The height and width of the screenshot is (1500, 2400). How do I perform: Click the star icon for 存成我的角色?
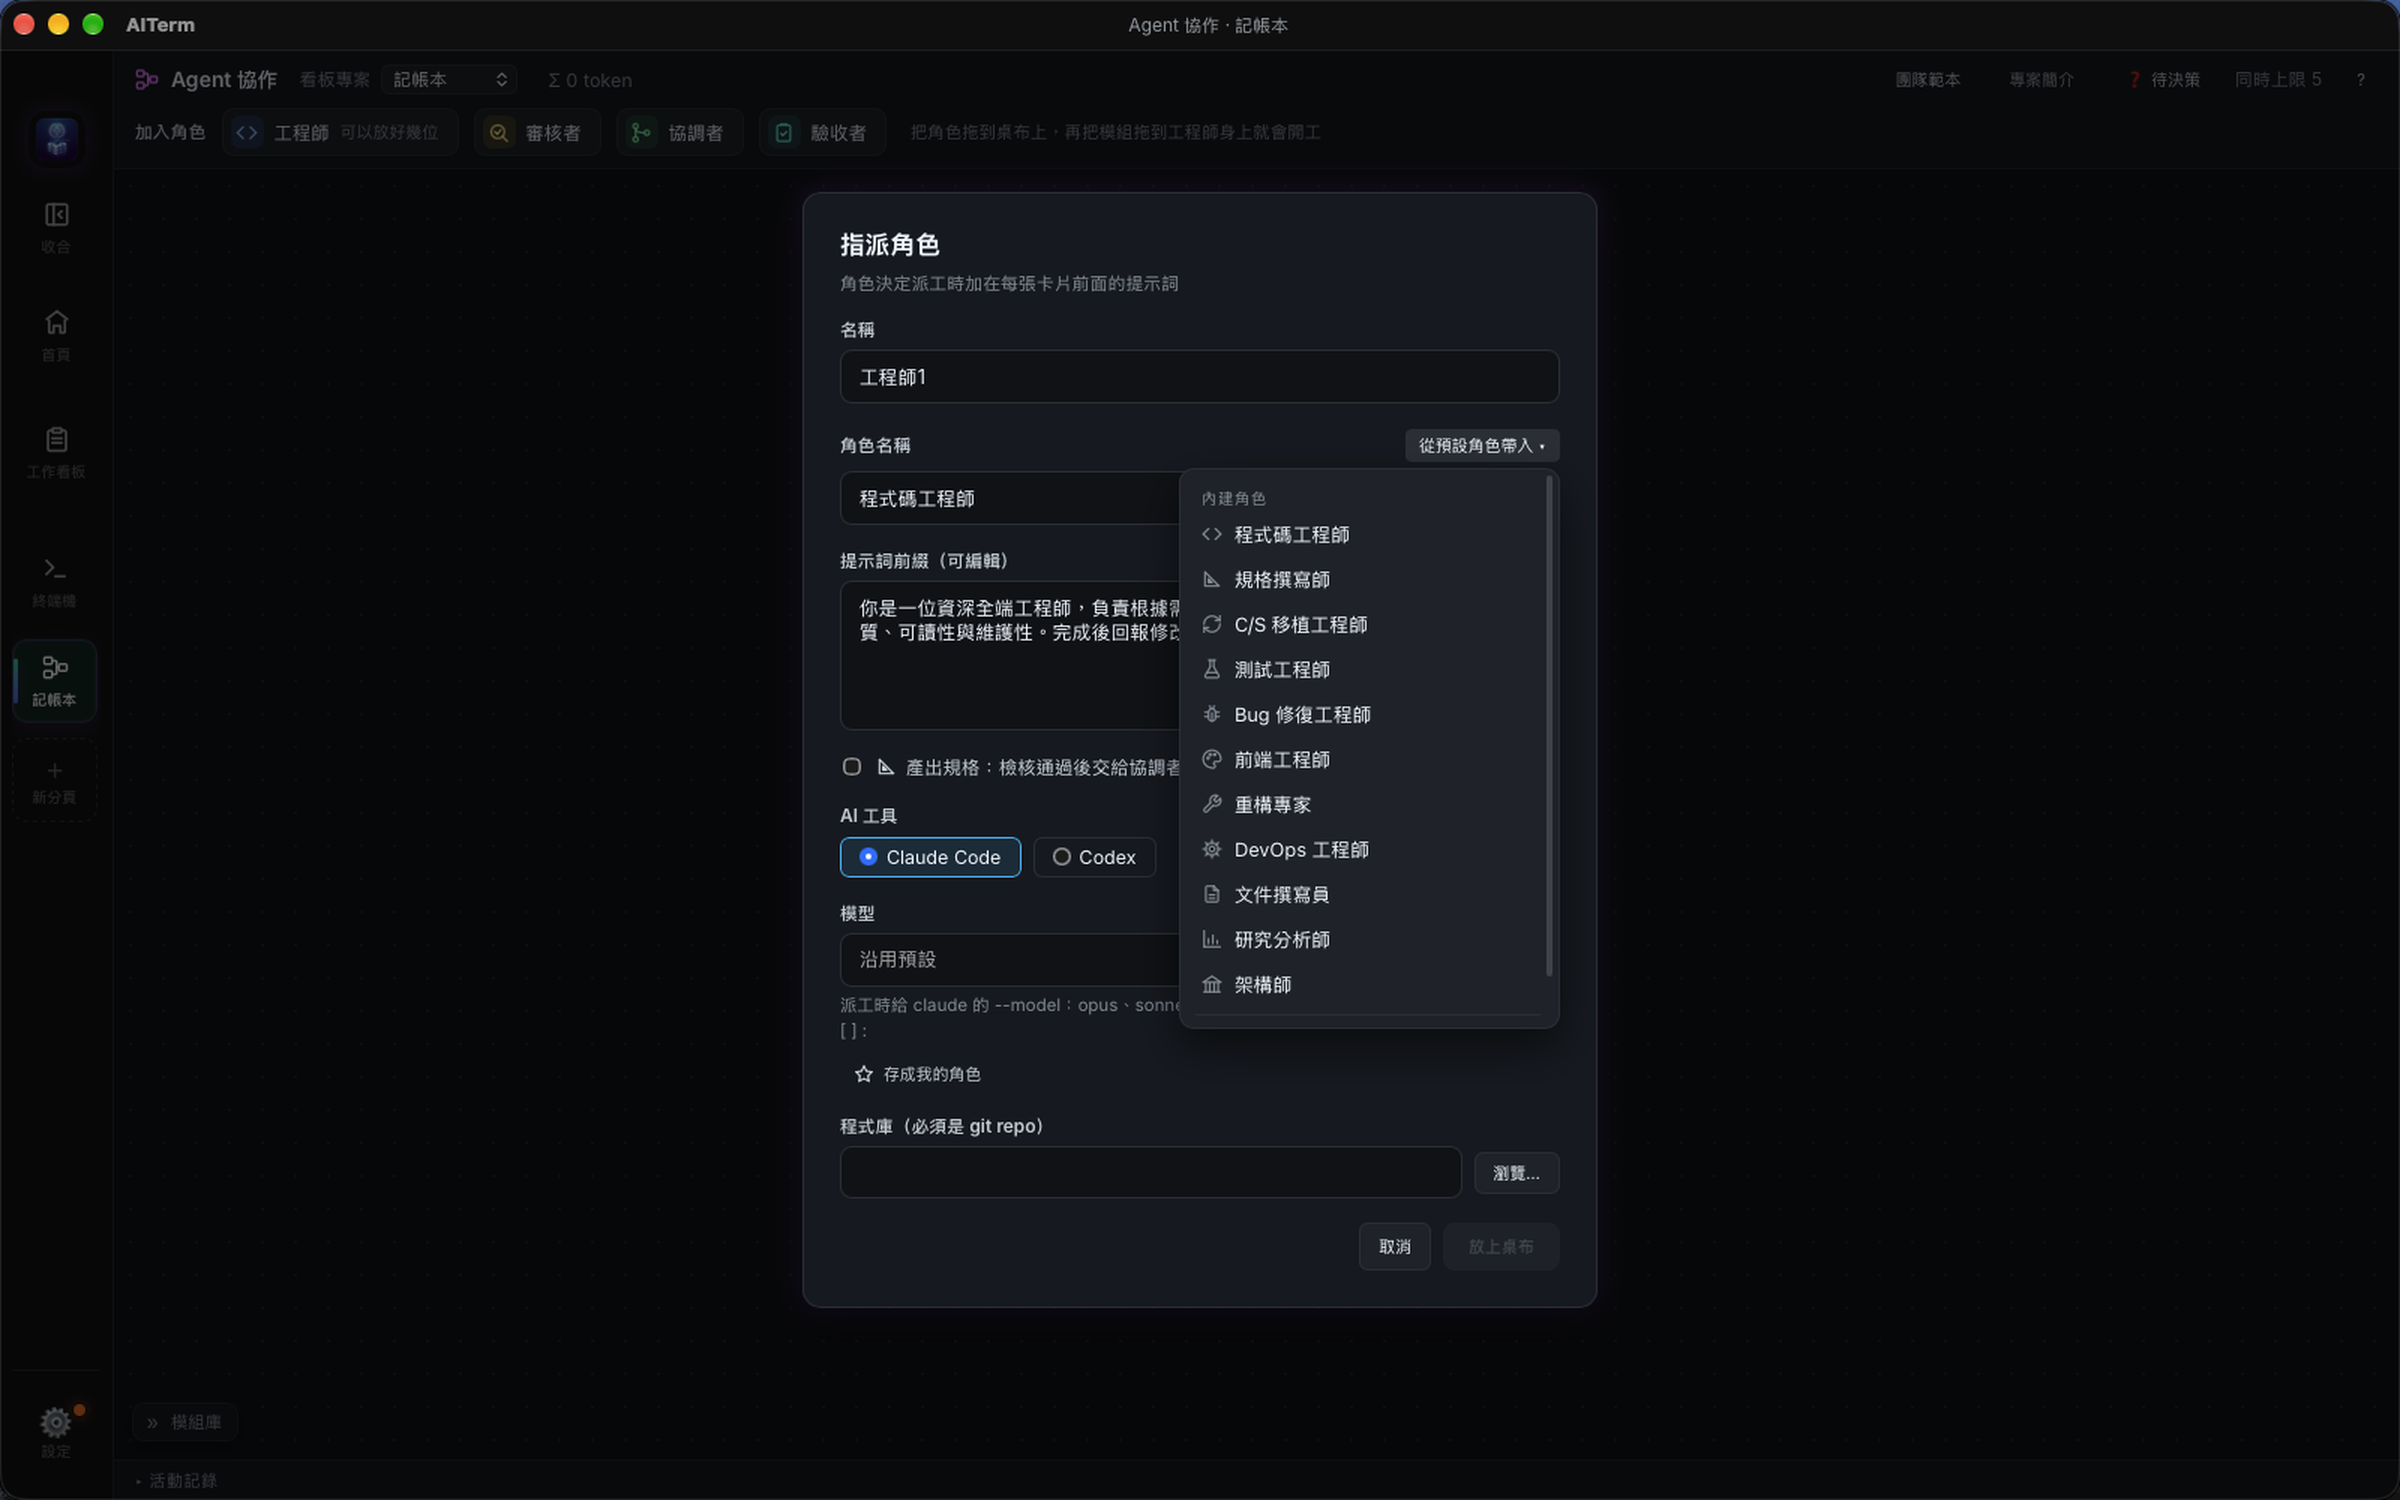click(x=864, y=1074)
